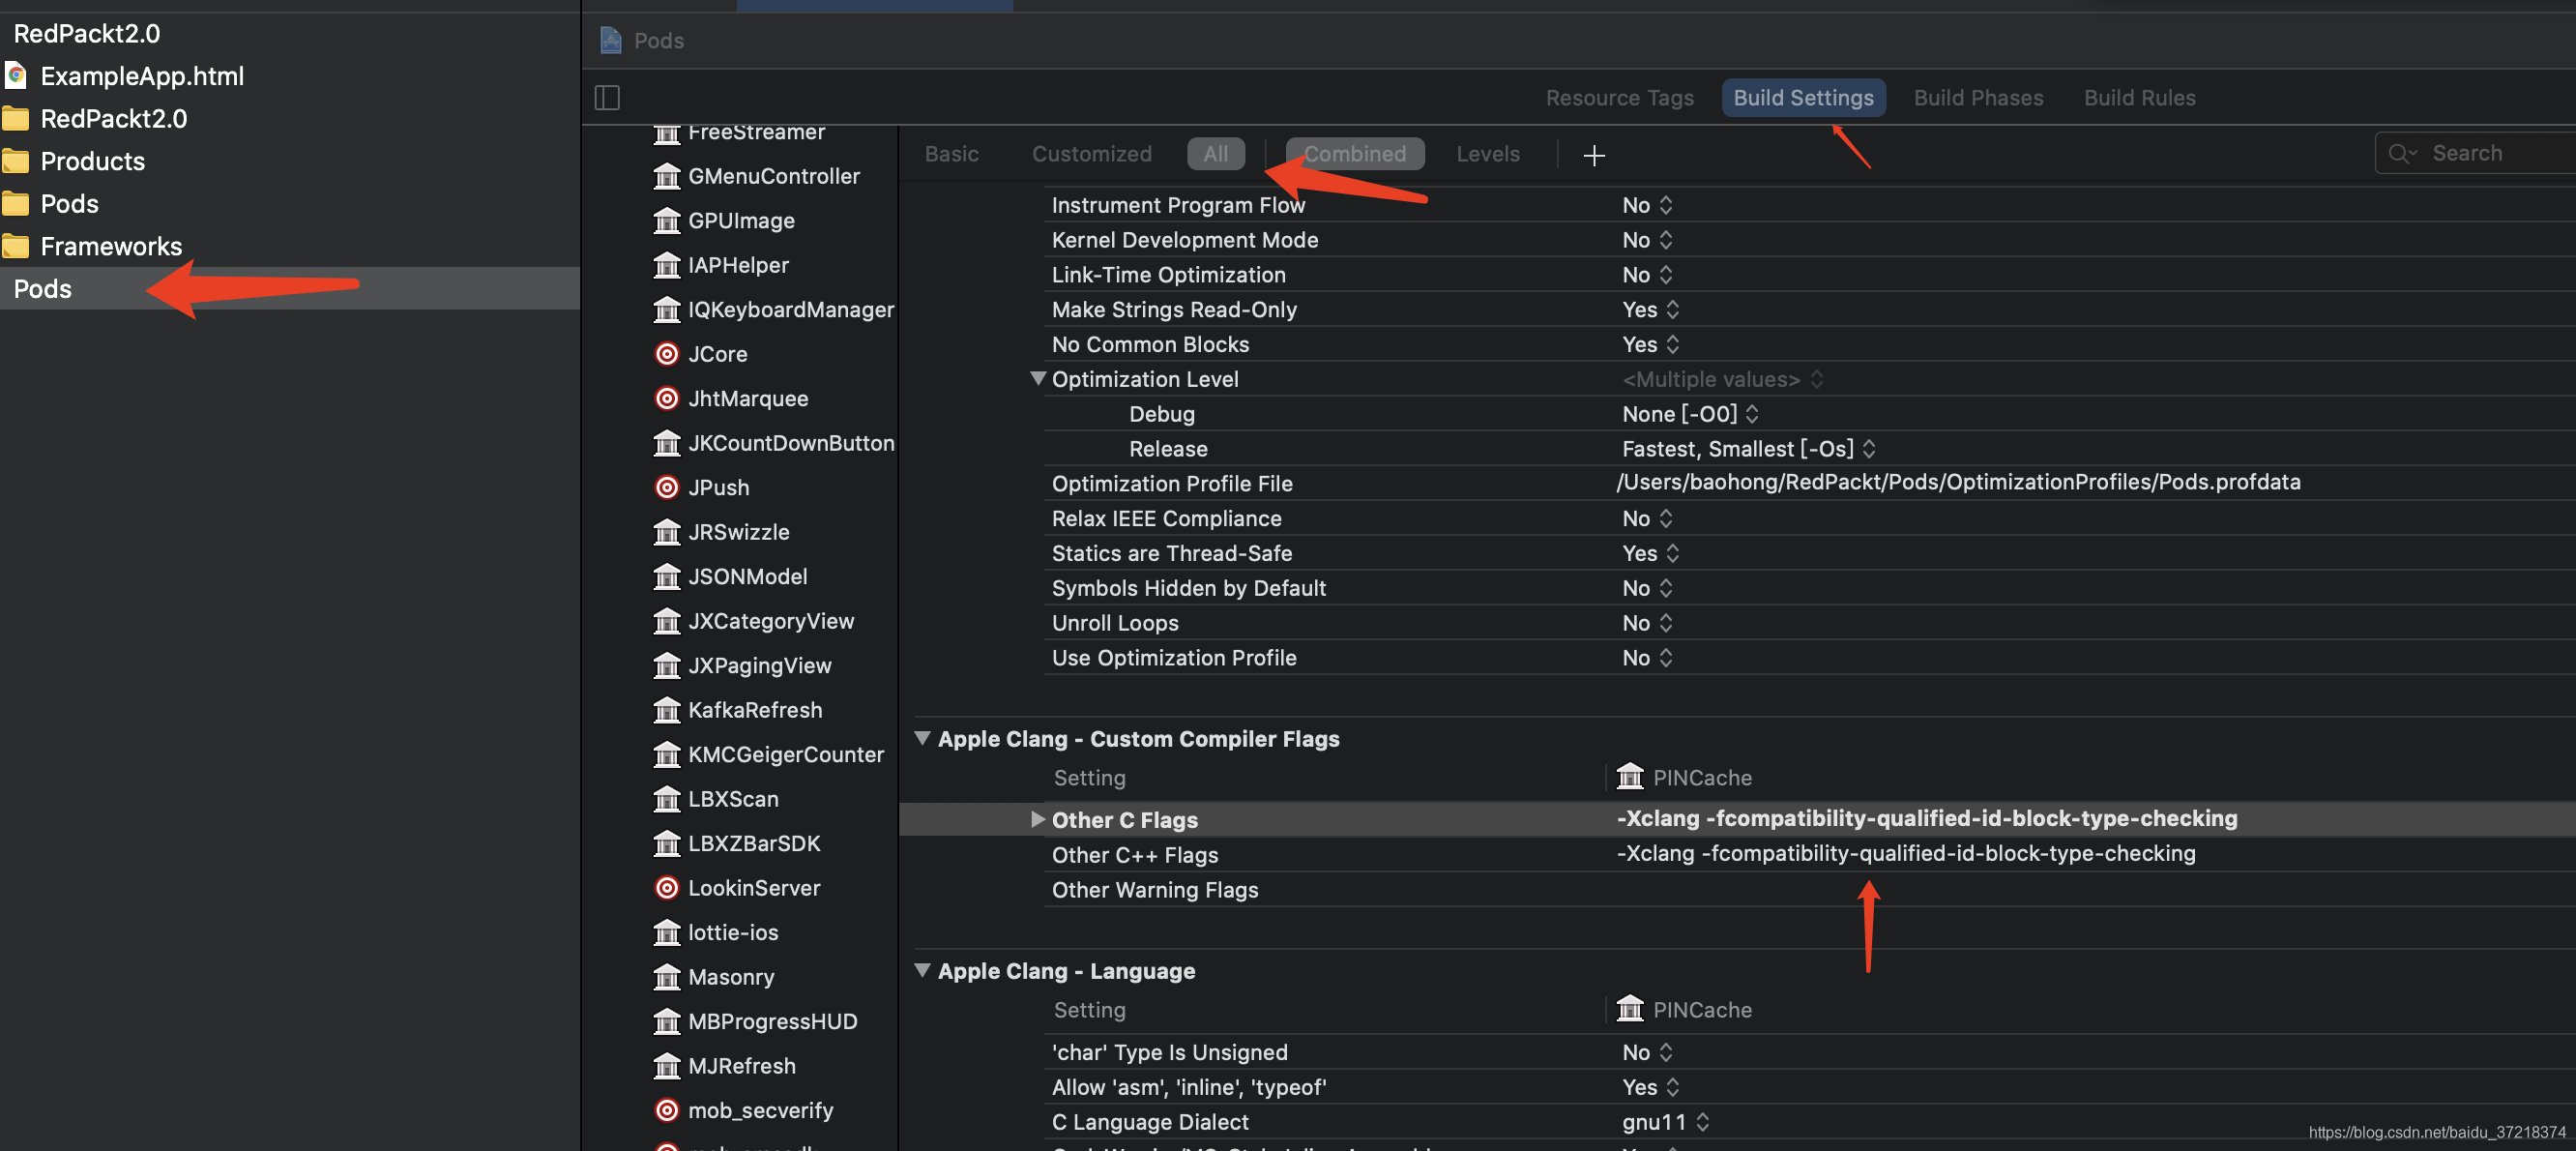This screenshot has height=1151, width=2576.
Task: Select the LookinServer pod icon
Action: 666,888
